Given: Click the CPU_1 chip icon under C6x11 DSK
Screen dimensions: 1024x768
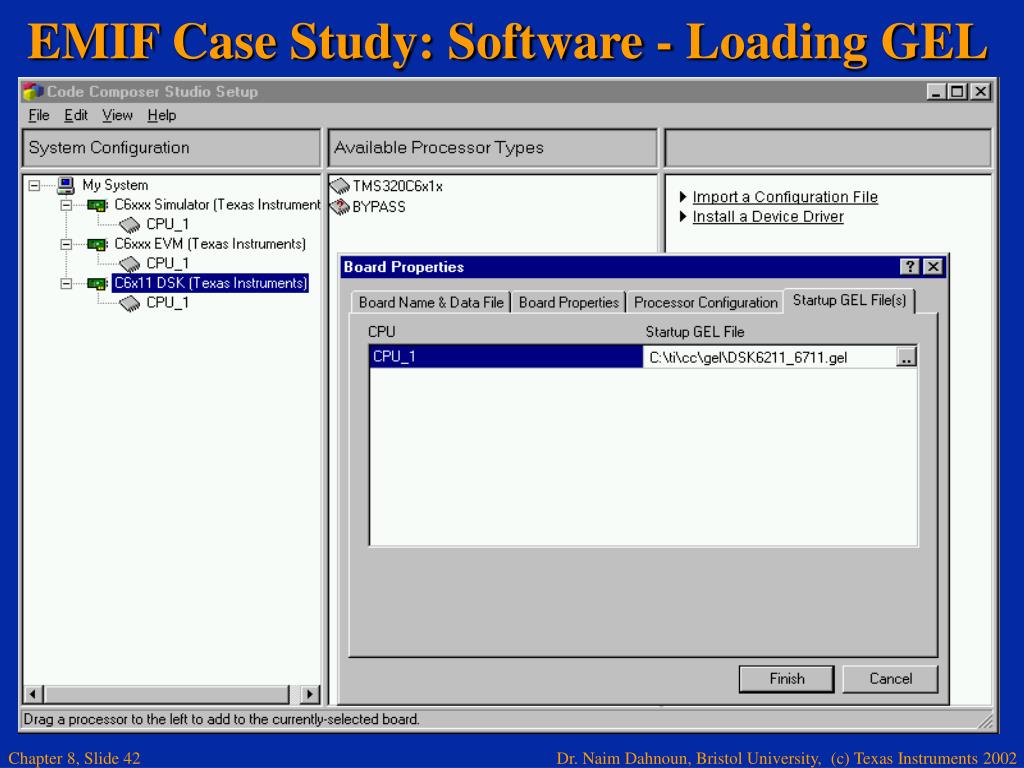Looking at the screenshot, I should (x=129, y=304).
